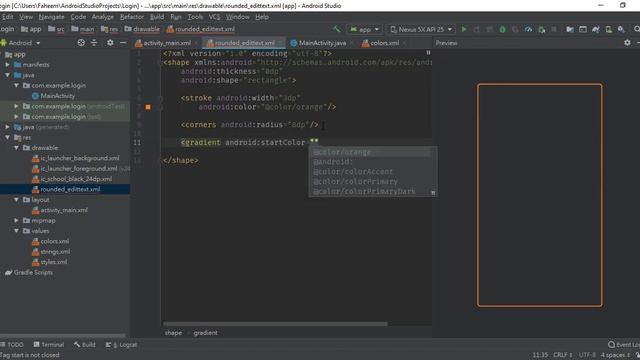The width and height of the screenshot is (640, 360).
Task: Click shape breadcrumb below editor
Action: [173, 333]
